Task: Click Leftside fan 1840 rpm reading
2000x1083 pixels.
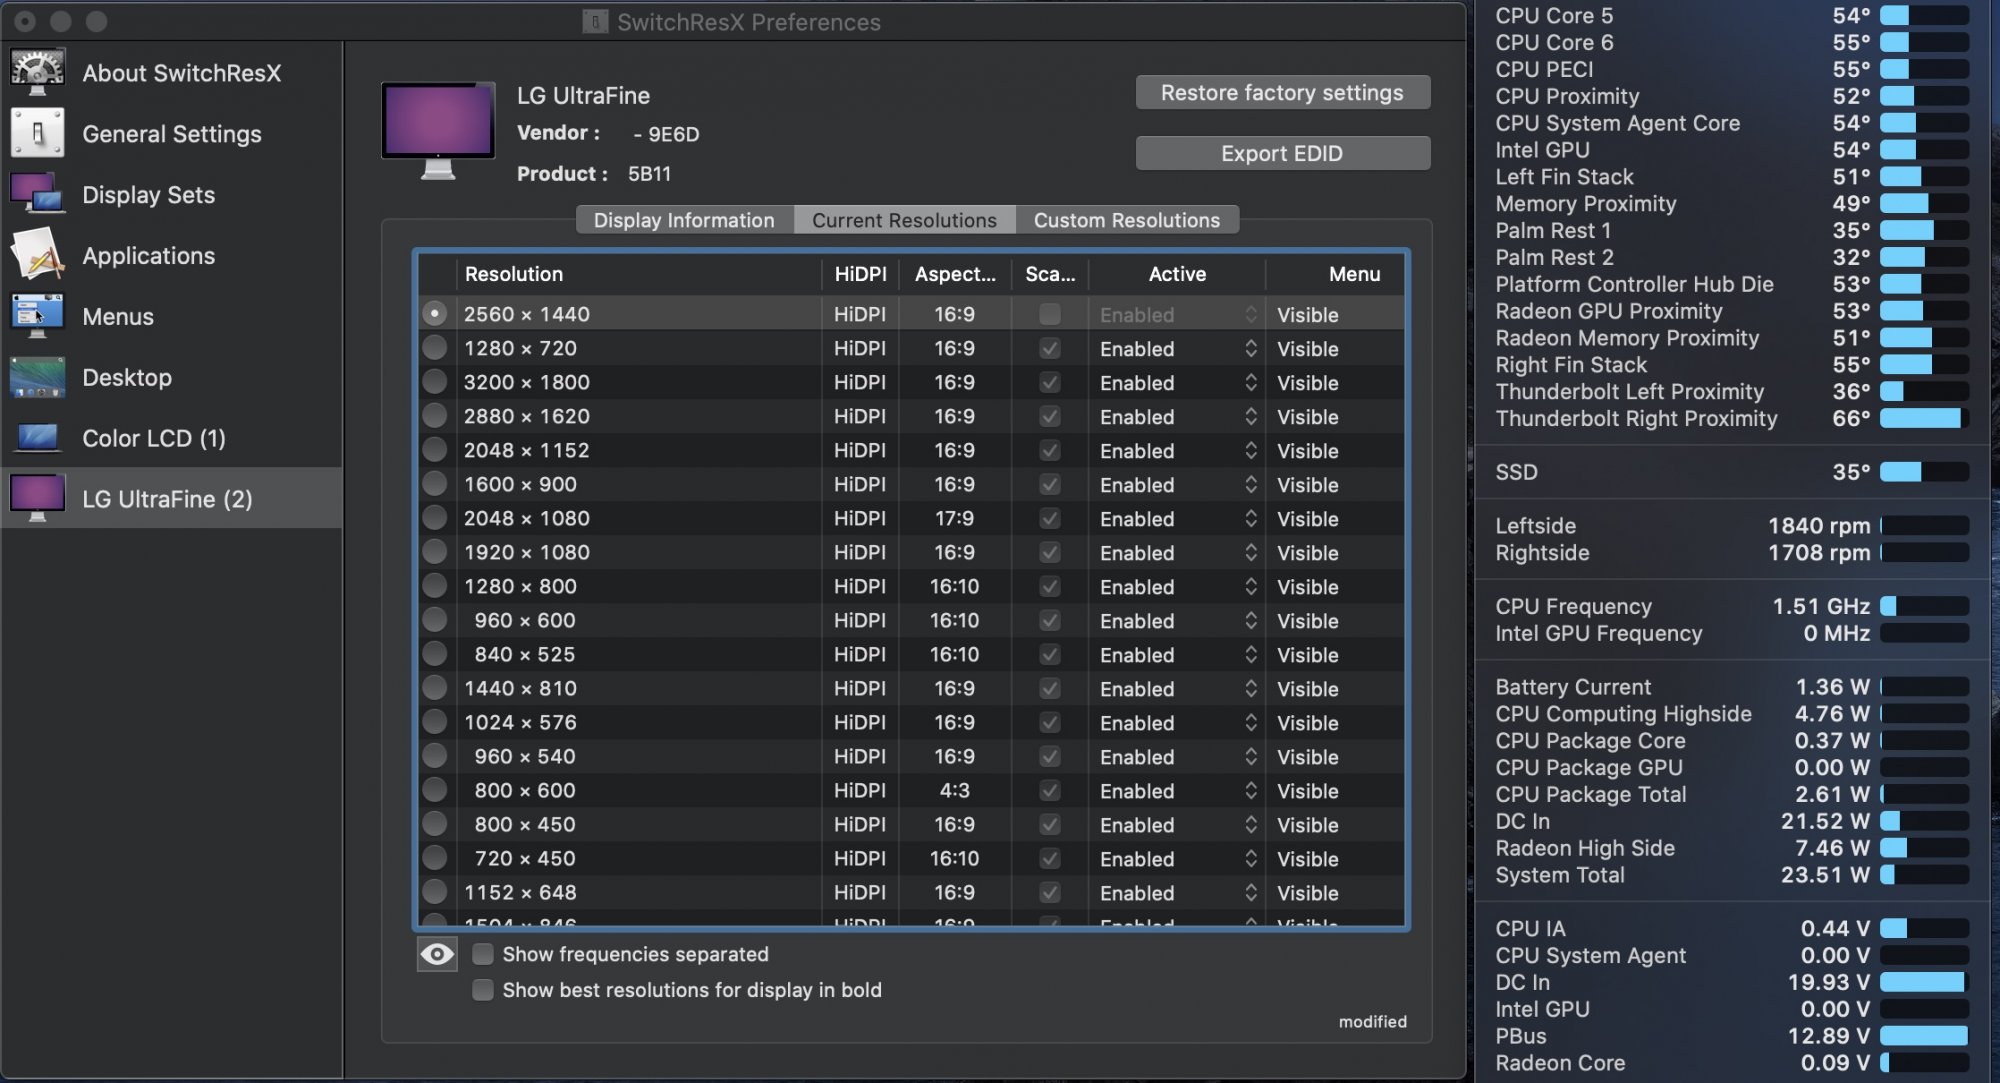Action: (1819, 526)
